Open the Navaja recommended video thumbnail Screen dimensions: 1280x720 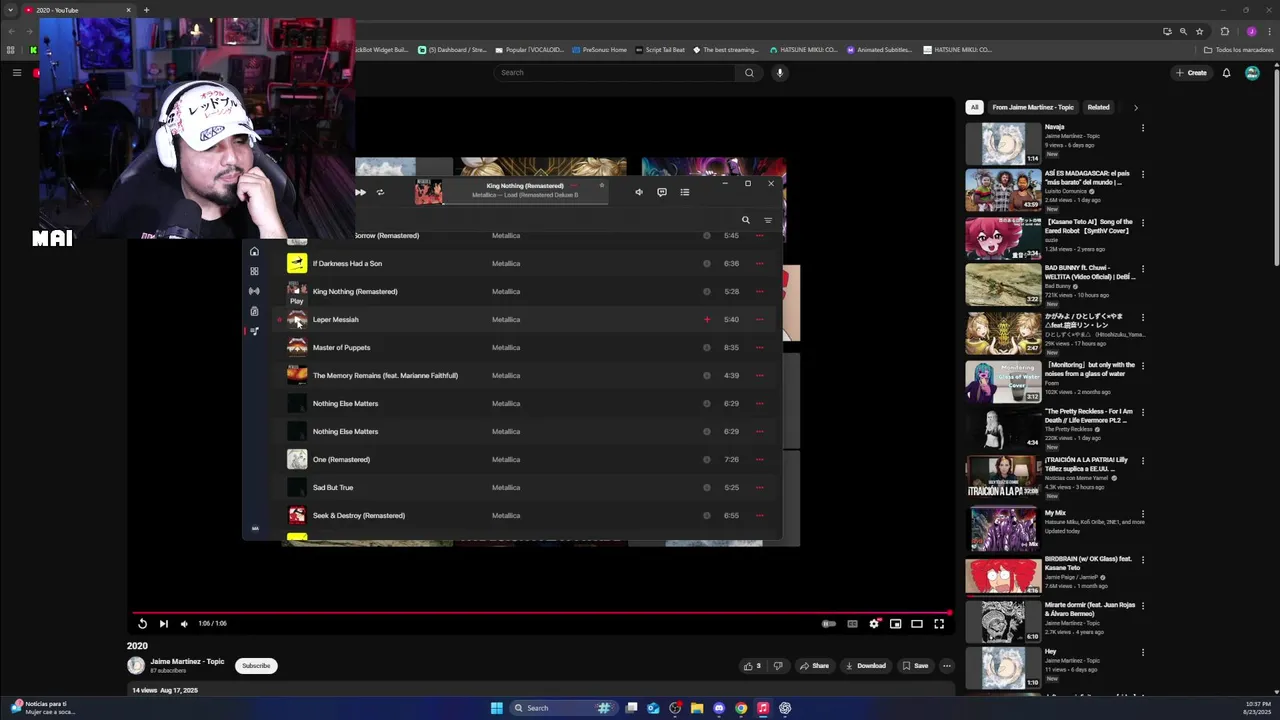(x=1003, y=144)
